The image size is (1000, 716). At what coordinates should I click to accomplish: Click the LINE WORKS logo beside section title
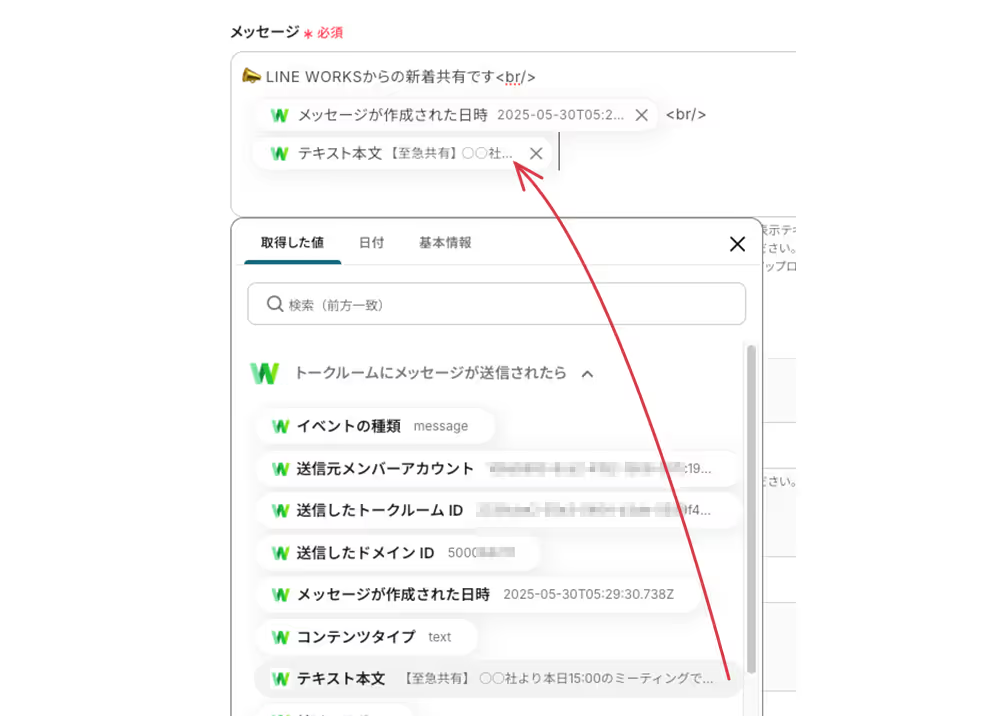(265, 373)
